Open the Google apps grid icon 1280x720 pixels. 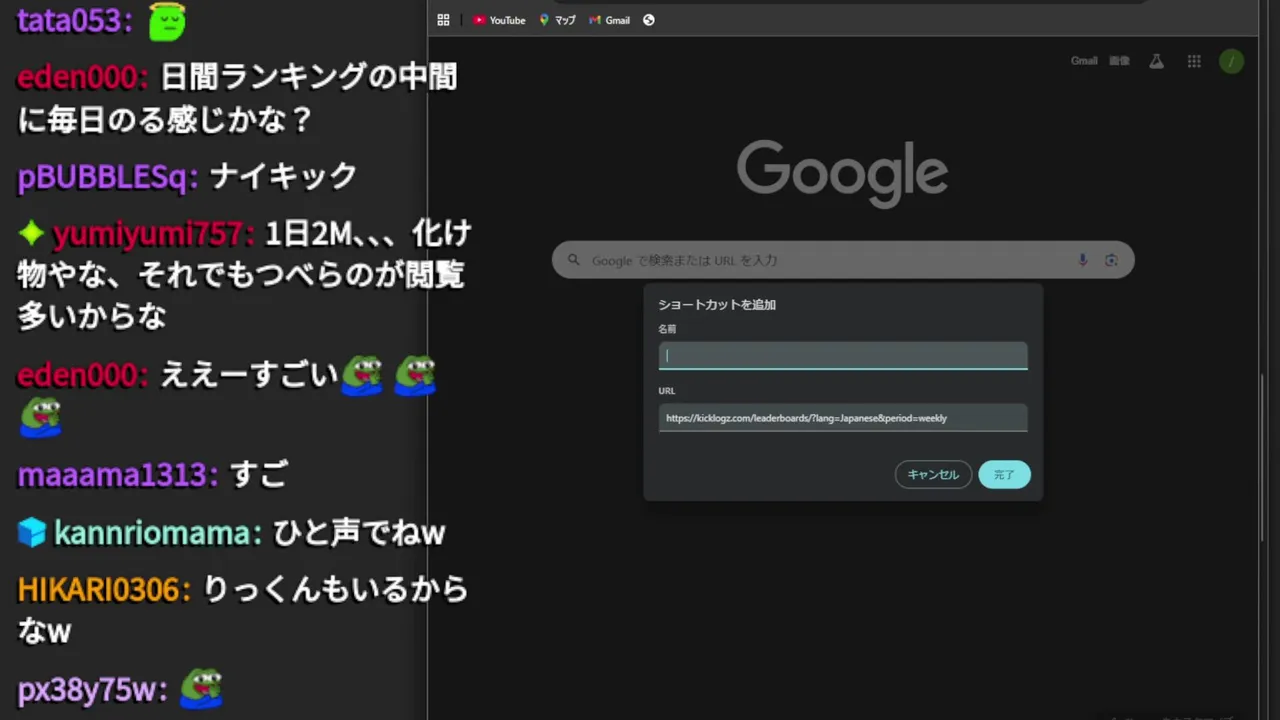pyautogui.click(x=1194, y=61)
